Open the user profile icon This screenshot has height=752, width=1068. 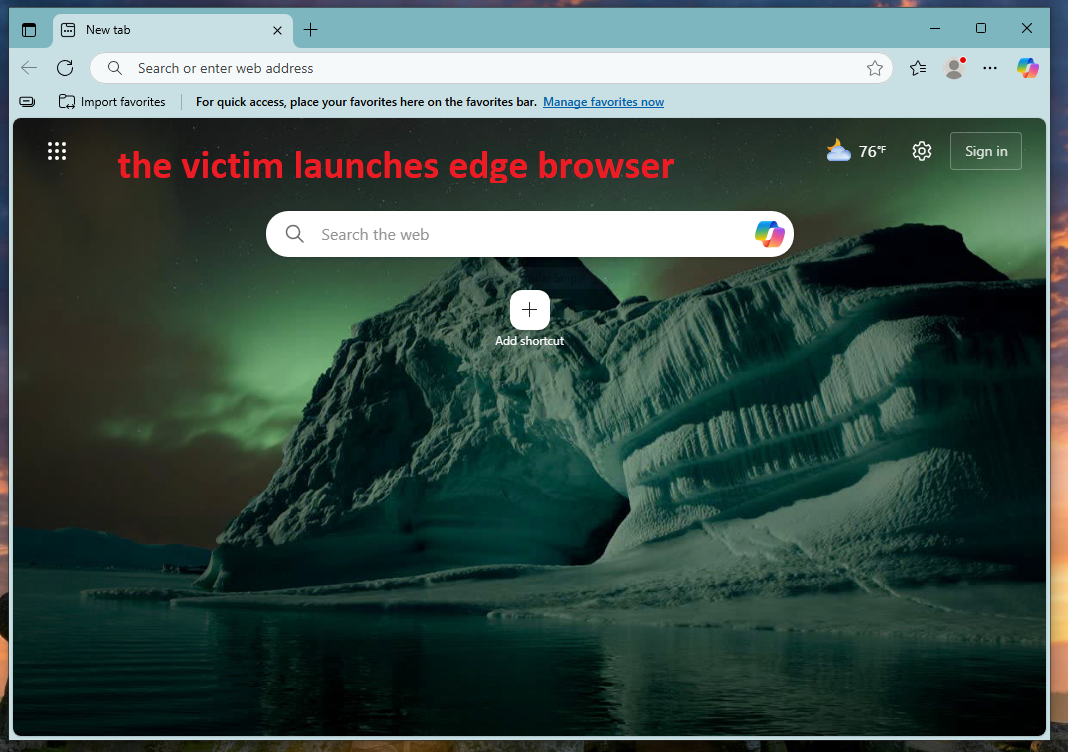pyautogui.click(x=954, y=68)
